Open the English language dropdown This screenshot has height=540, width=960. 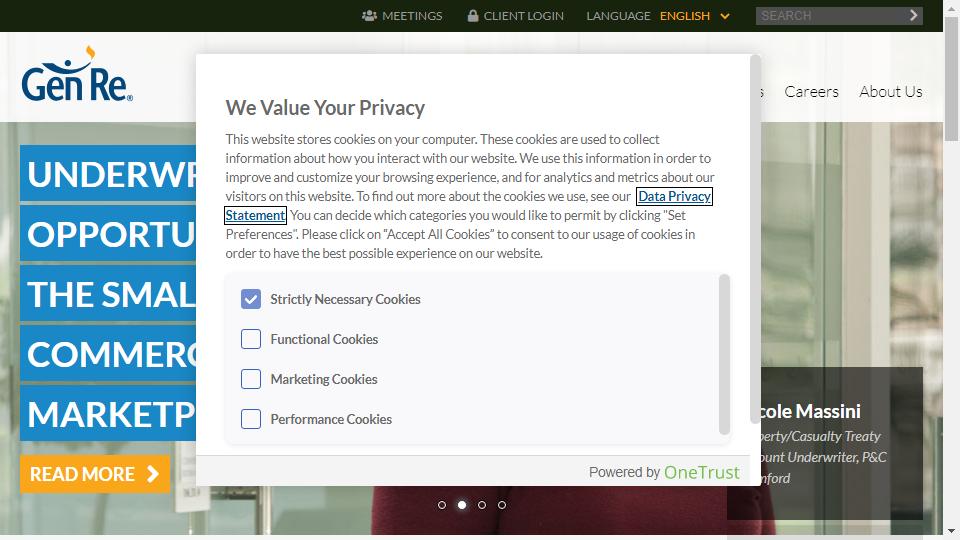695,16
